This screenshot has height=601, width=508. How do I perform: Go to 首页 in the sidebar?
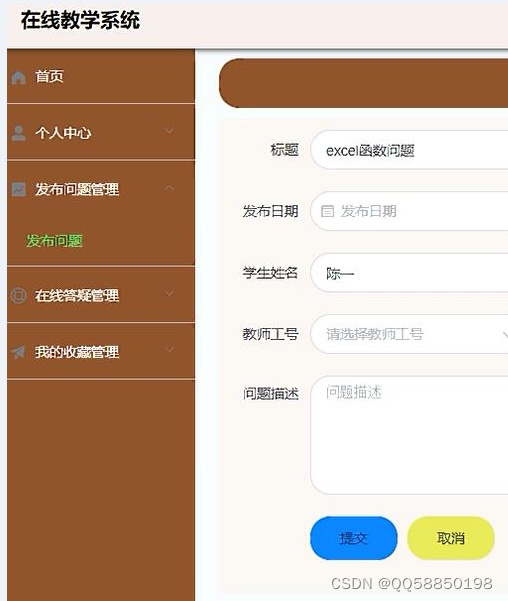(101, 76)
